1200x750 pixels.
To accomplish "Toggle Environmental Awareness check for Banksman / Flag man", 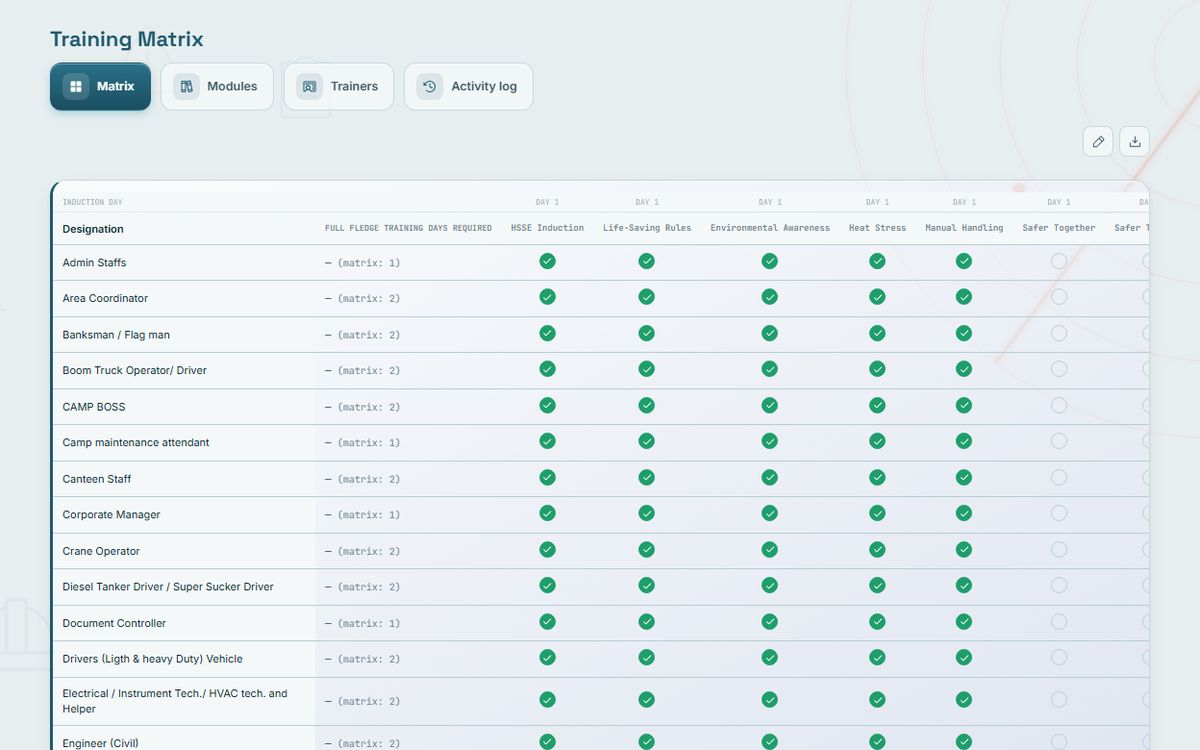I will [769, 333].
